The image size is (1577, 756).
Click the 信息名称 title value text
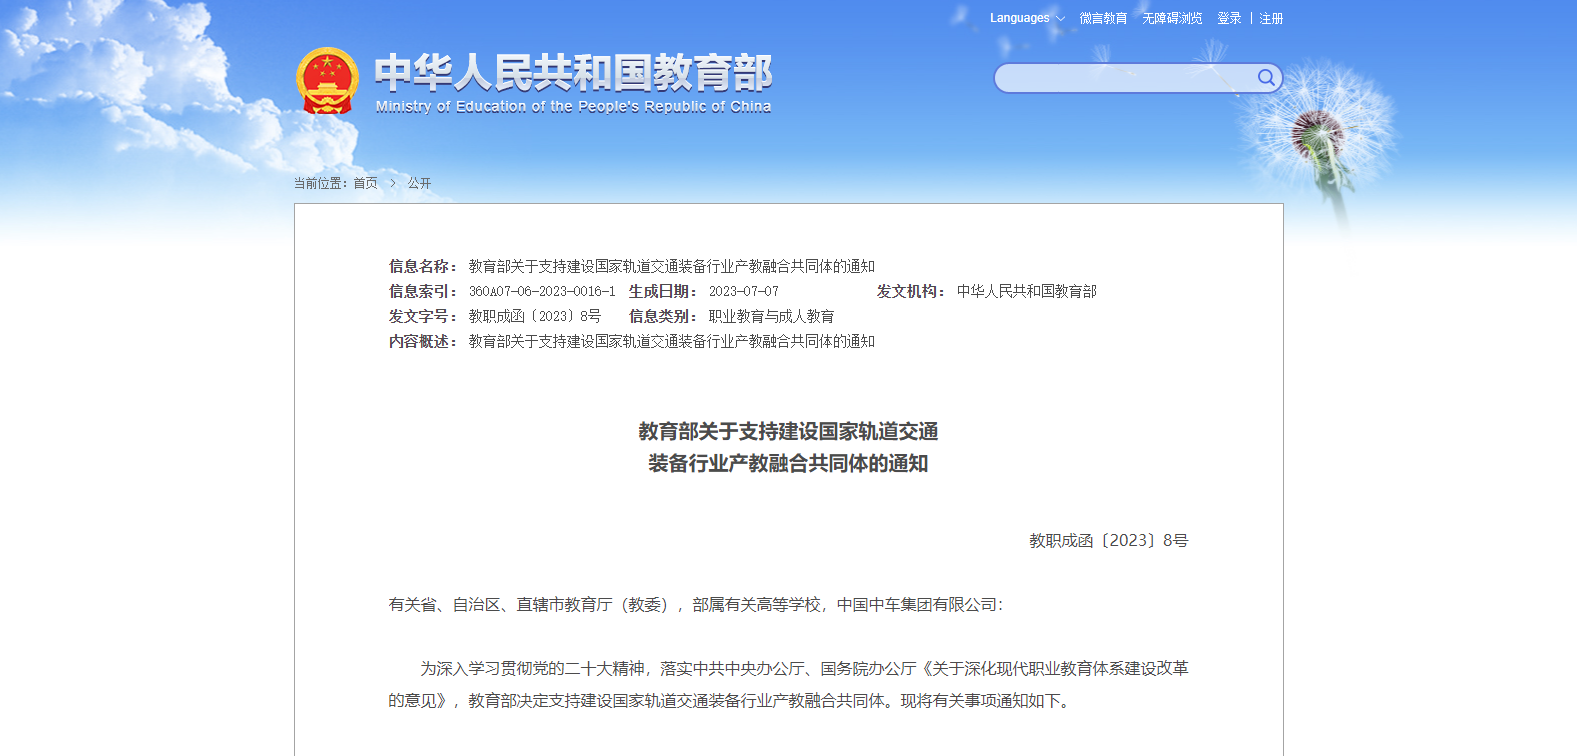pyautogui.click(x=671, y=266)
